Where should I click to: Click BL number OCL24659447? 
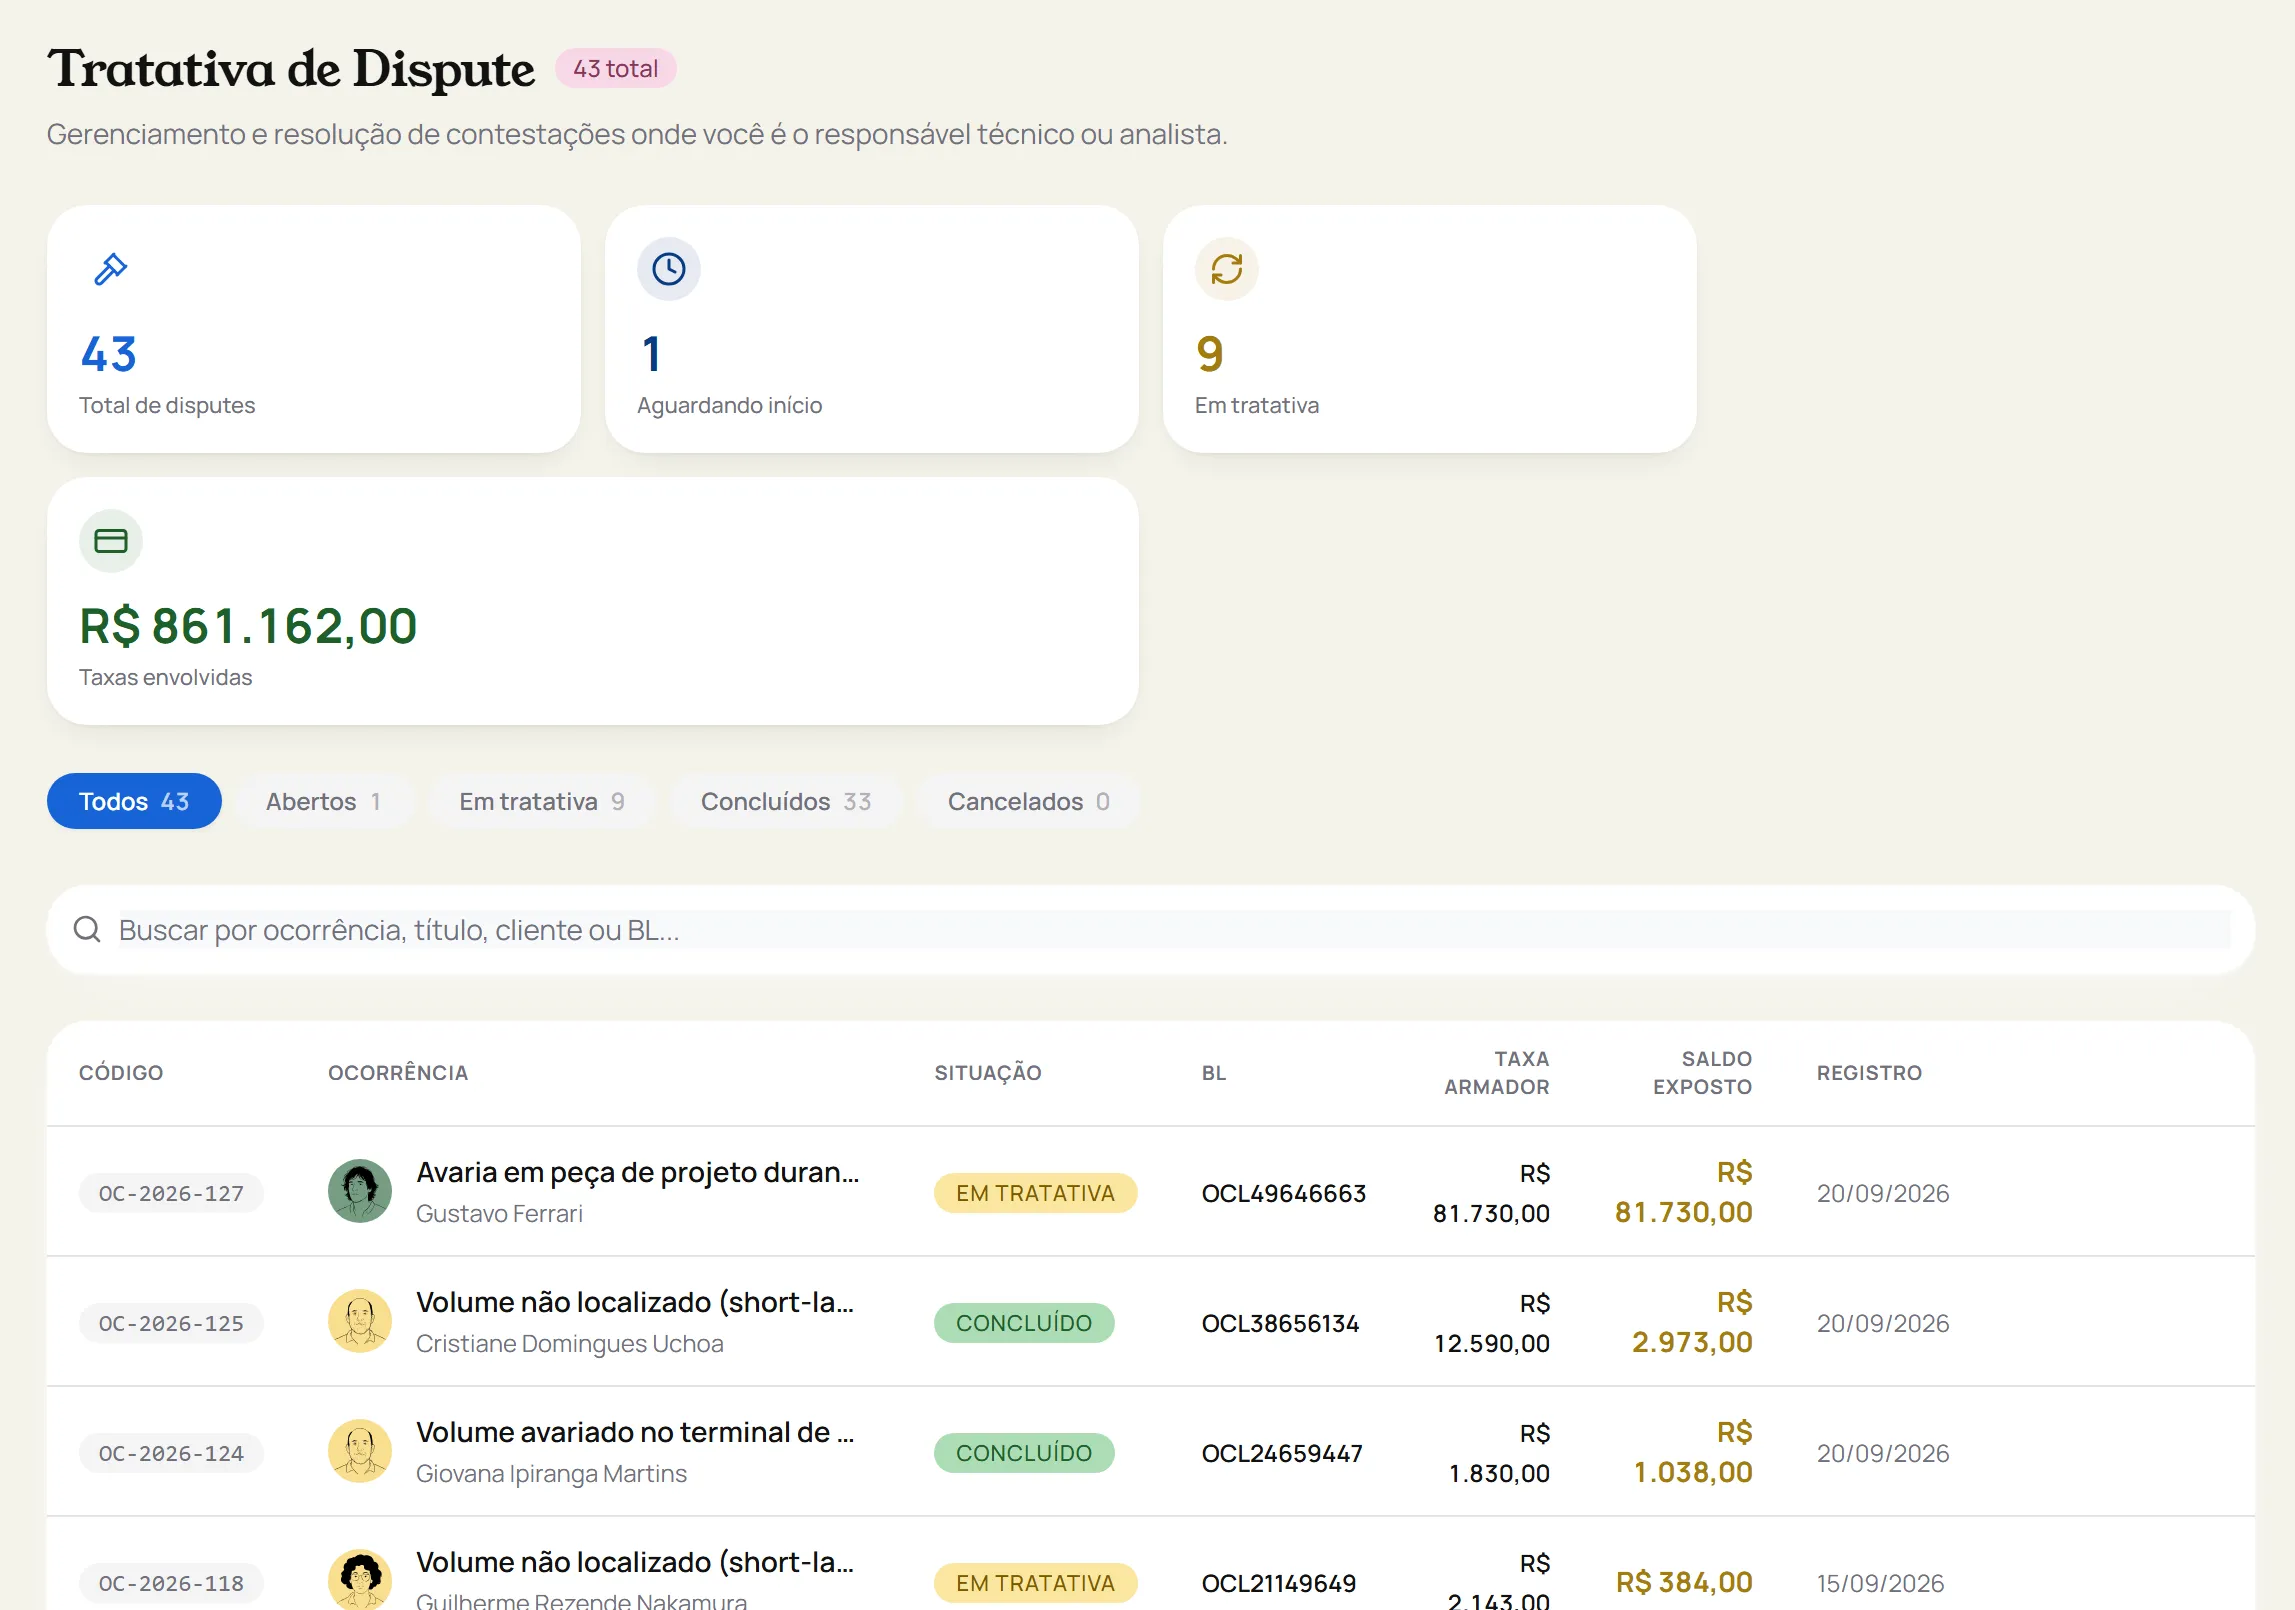click(1282, 1453)
